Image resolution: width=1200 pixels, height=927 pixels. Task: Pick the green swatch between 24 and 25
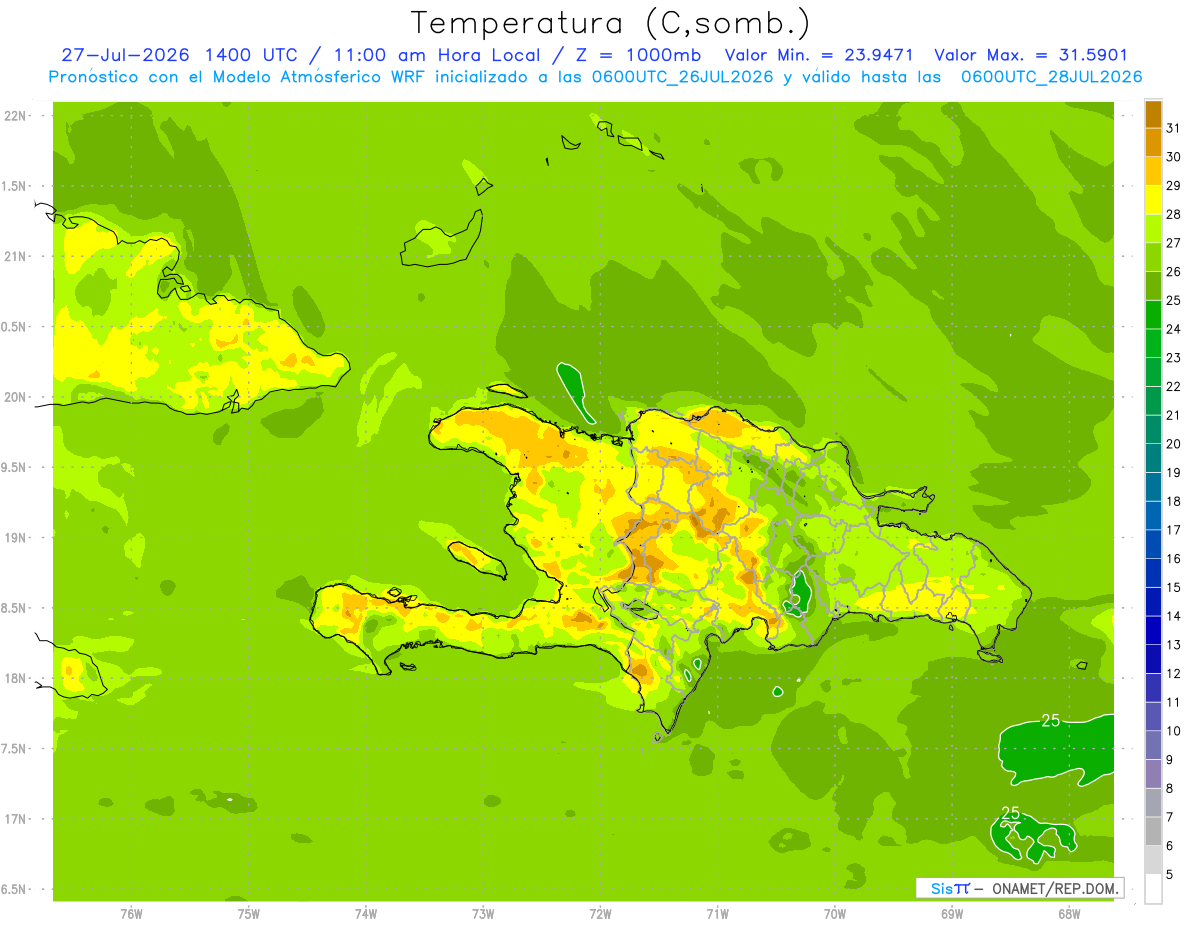(x=1153, y=314)
